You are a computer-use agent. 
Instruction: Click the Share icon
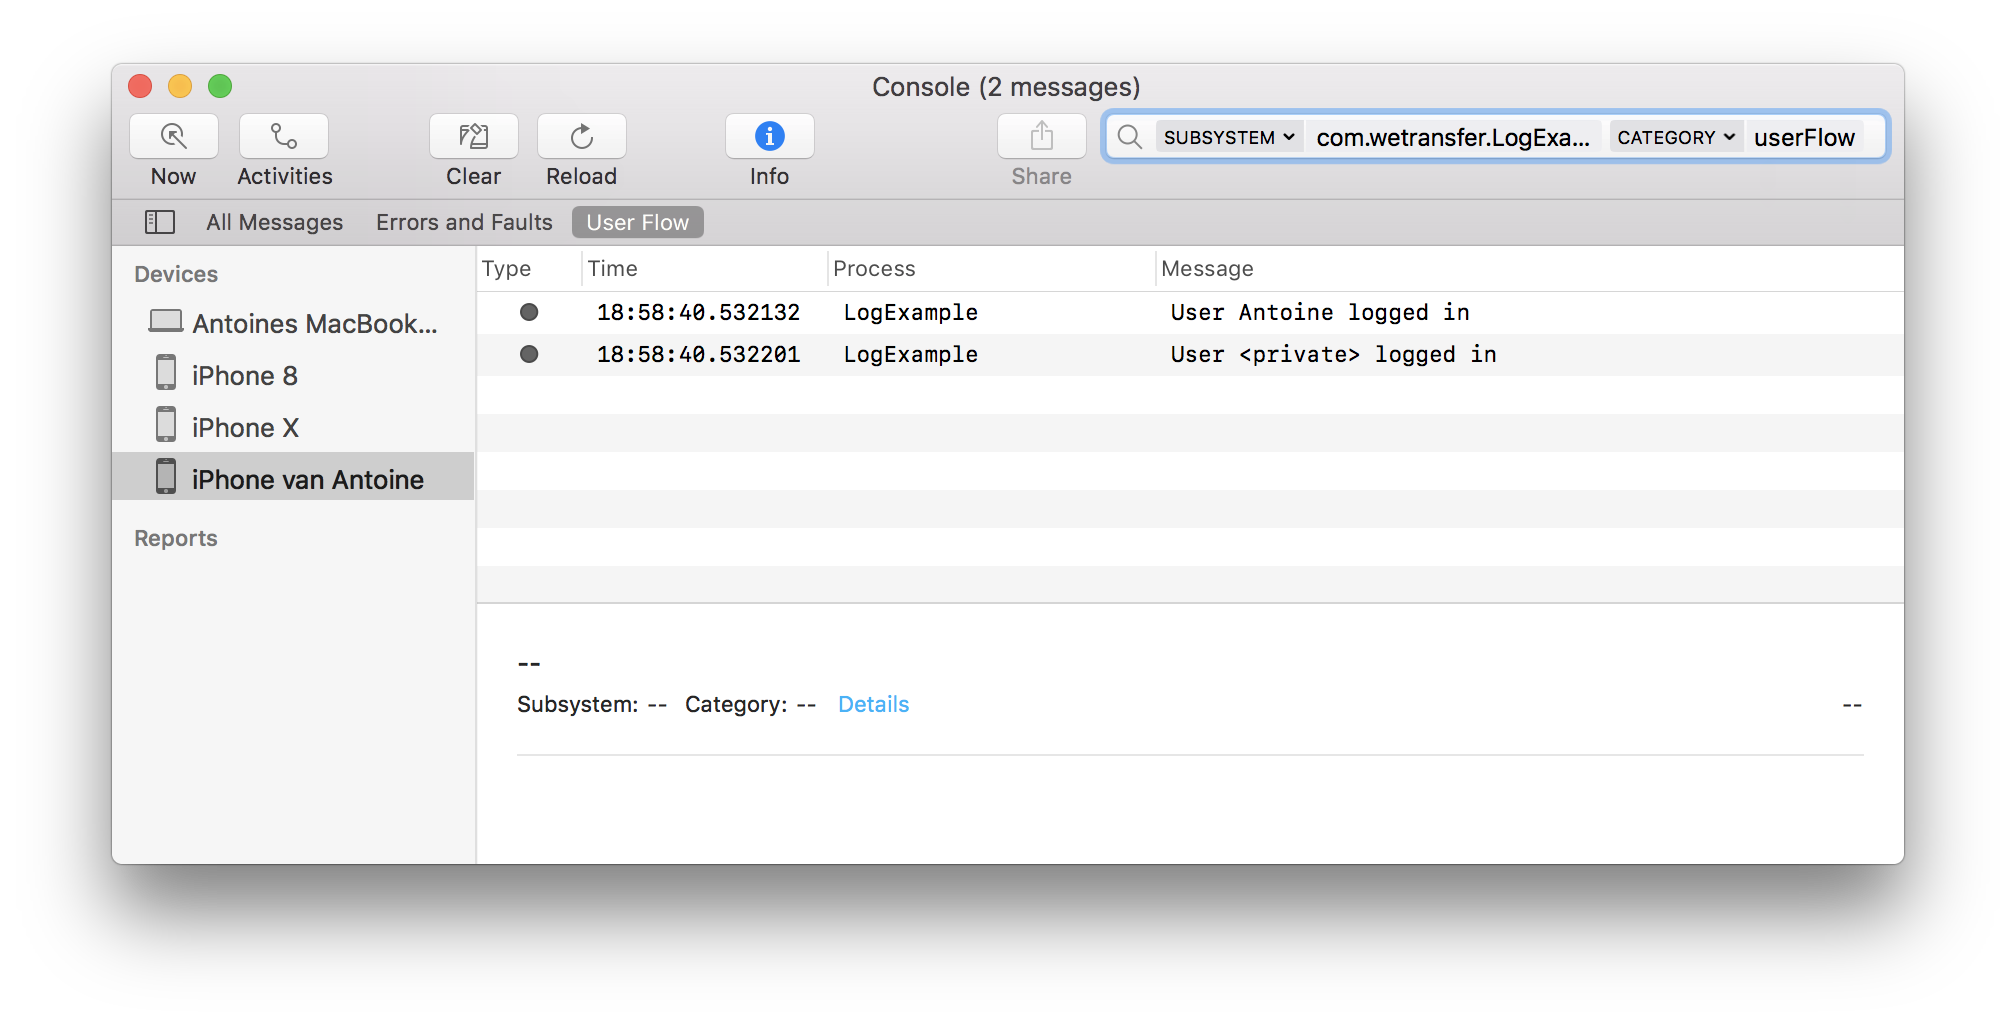[x=1040, y=136]
